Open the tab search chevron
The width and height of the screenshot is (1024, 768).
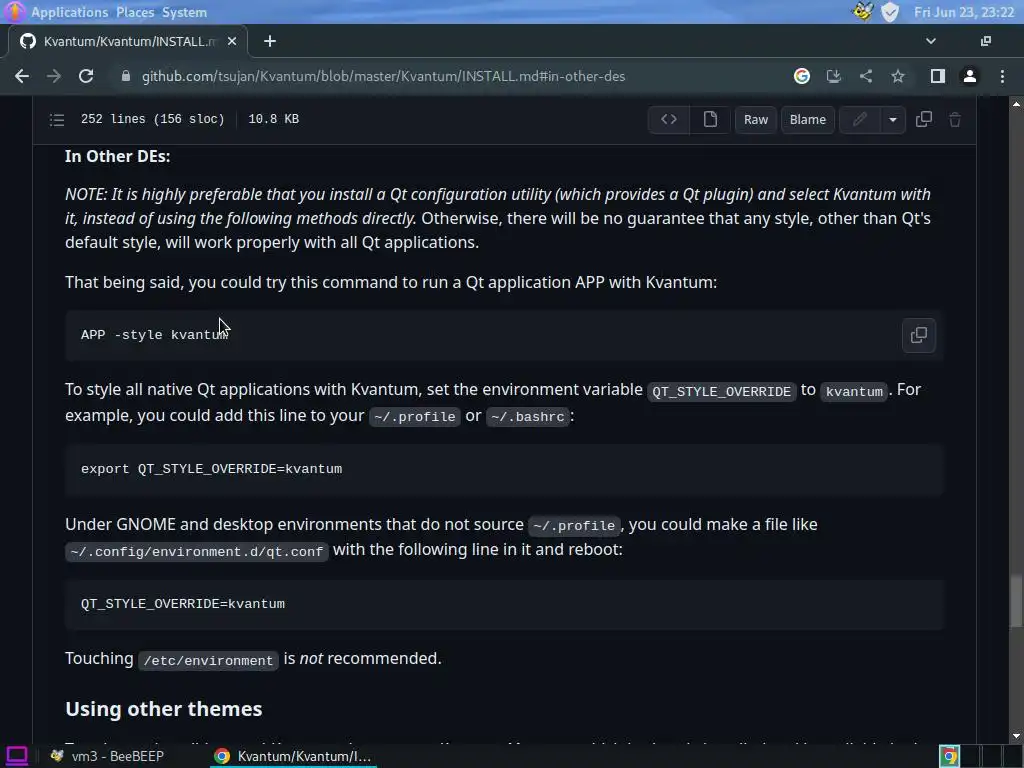[931, 41]
